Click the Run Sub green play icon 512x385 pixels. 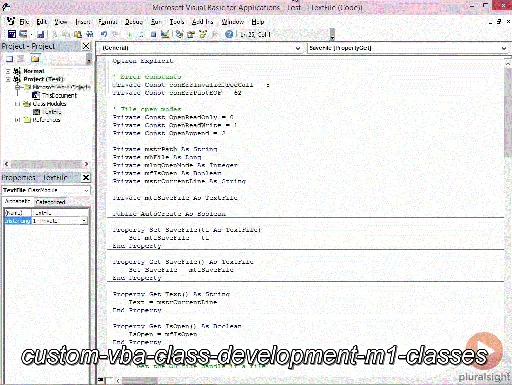(x=130, y=34)
